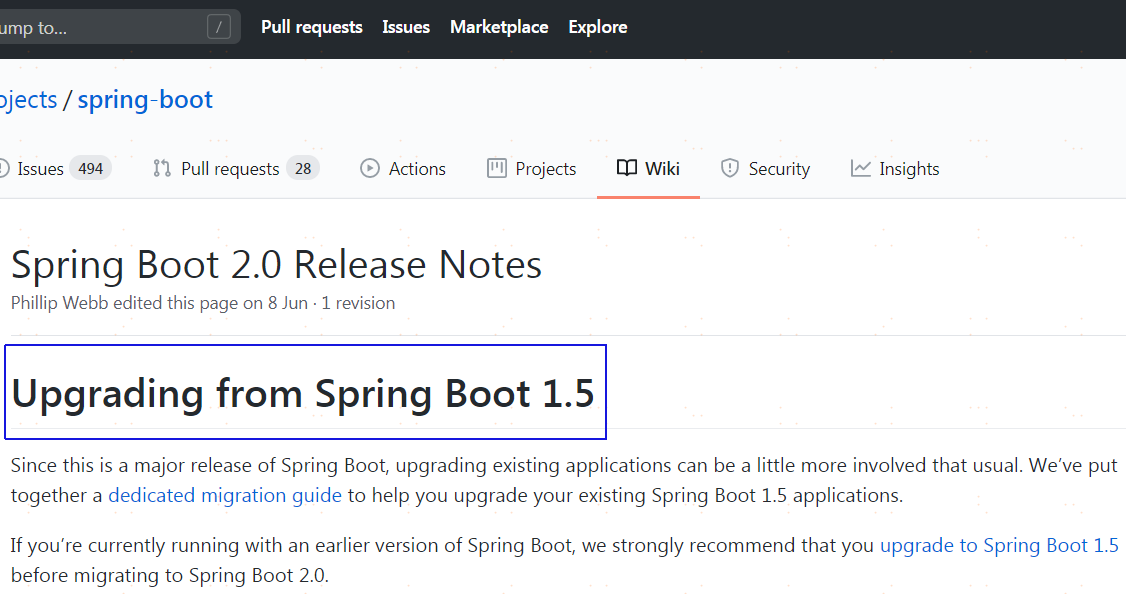This screenshot has width=1126, height=594.
Task: Open the dedicated migration guide link
Action: point(225,496)
